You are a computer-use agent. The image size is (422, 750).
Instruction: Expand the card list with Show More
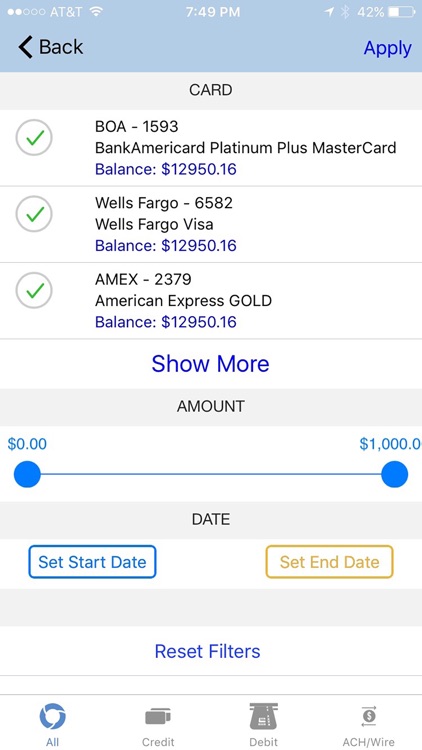(211, 364)
